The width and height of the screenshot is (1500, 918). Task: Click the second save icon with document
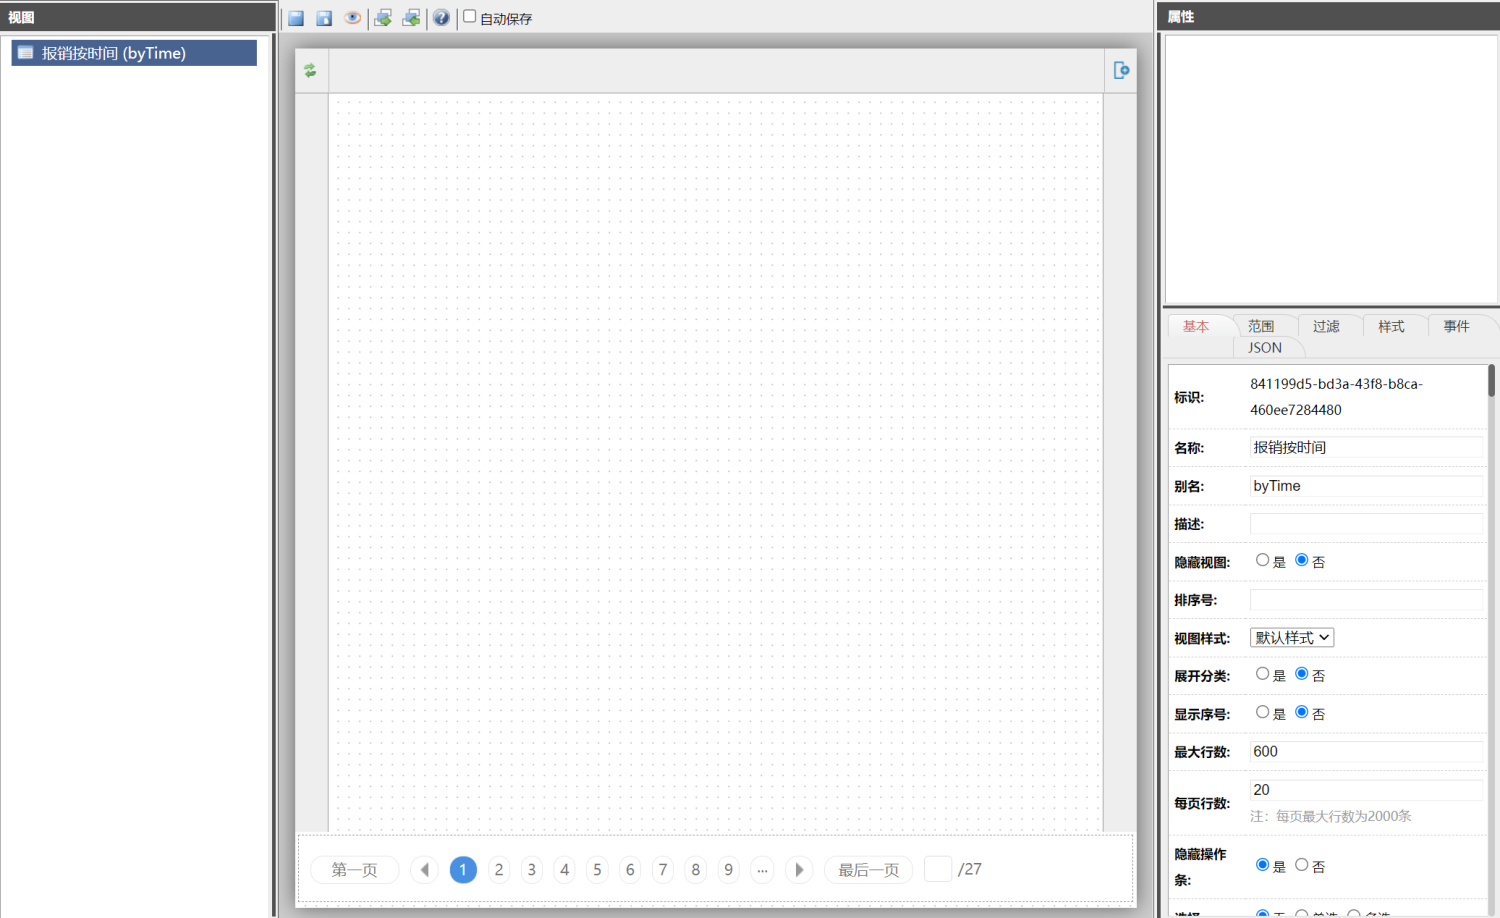pyautogui.click(x=324, y=18)
